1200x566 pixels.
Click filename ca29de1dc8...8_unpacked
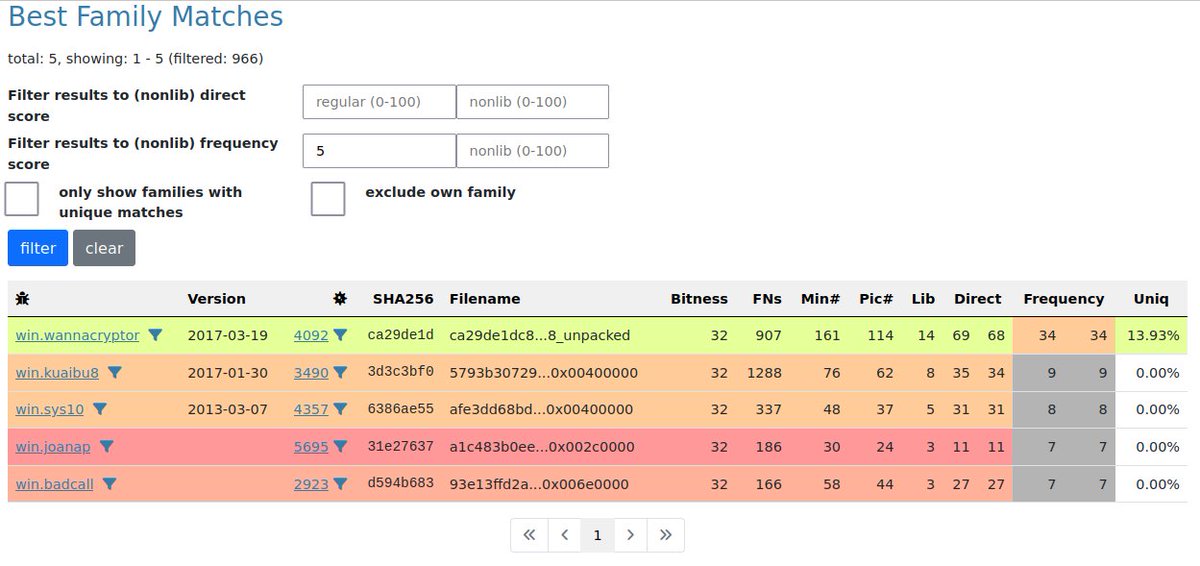click(540, 336)
